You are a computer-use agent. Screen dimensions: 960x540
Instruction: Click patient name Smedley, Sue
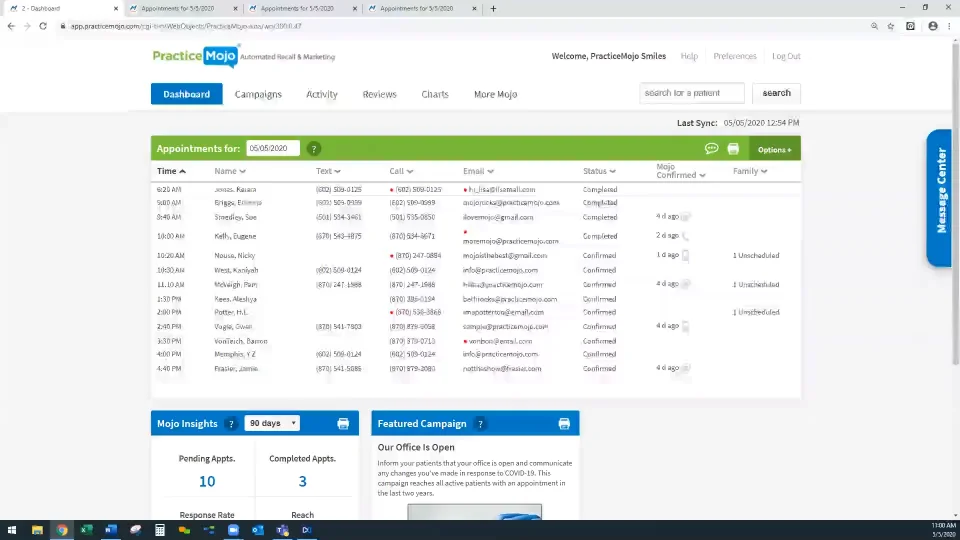click(x=235, y=217)
